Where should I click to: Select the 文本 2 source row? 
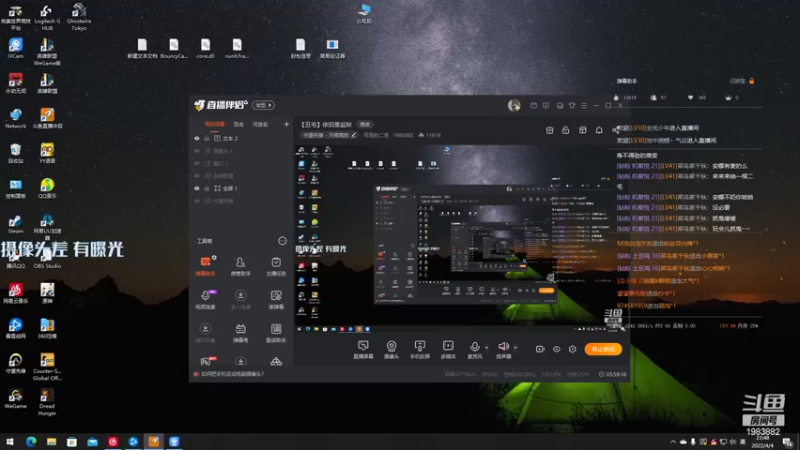[240, 138]
